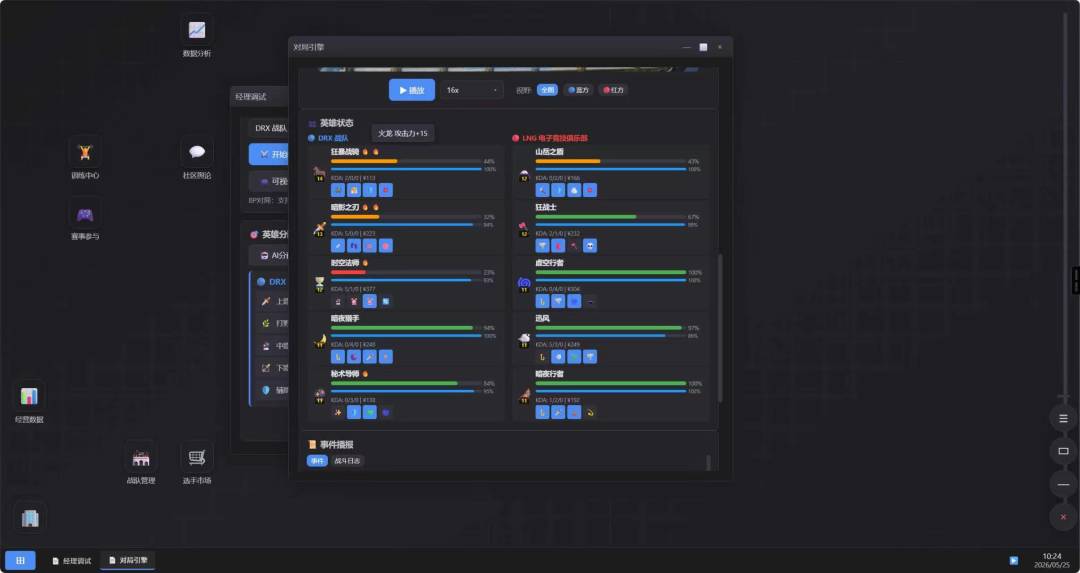The width and height of the screenshot is (1080, 573).
Task: Click the match panel vertical scrollbar
Action: [720, 328]
